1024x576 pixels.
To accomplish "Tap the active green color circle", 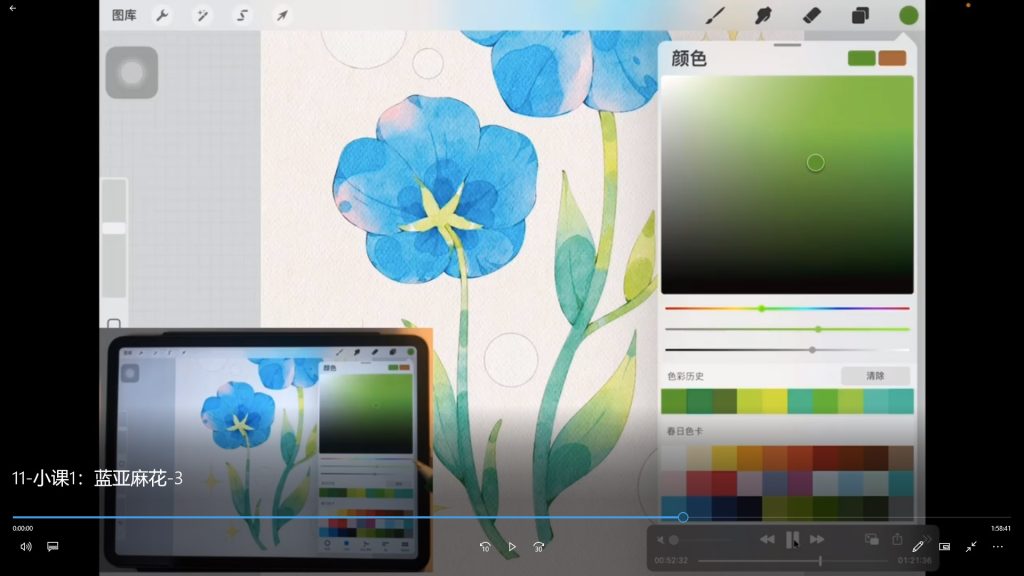I will click(x=908, y=15).
